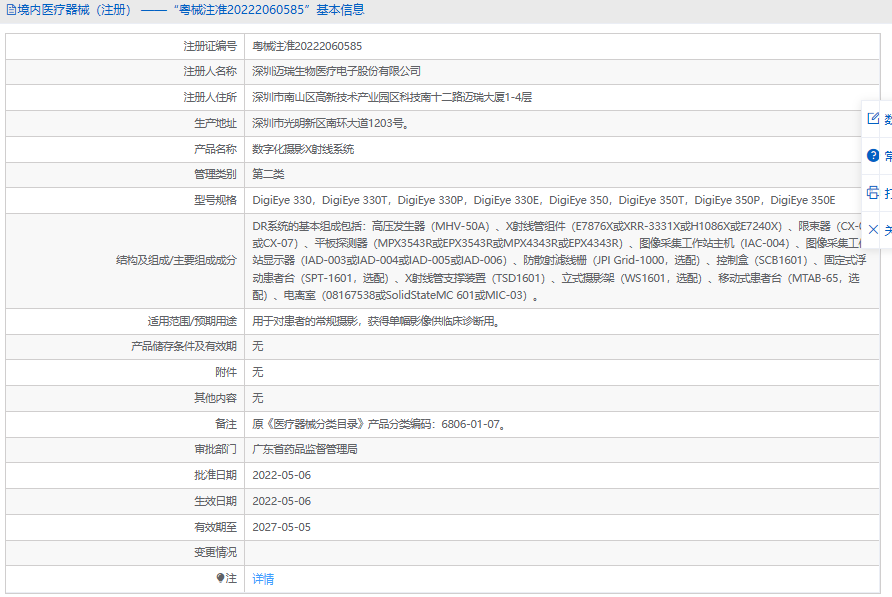Click the 注册人名称 row label

tap(210, 71)
